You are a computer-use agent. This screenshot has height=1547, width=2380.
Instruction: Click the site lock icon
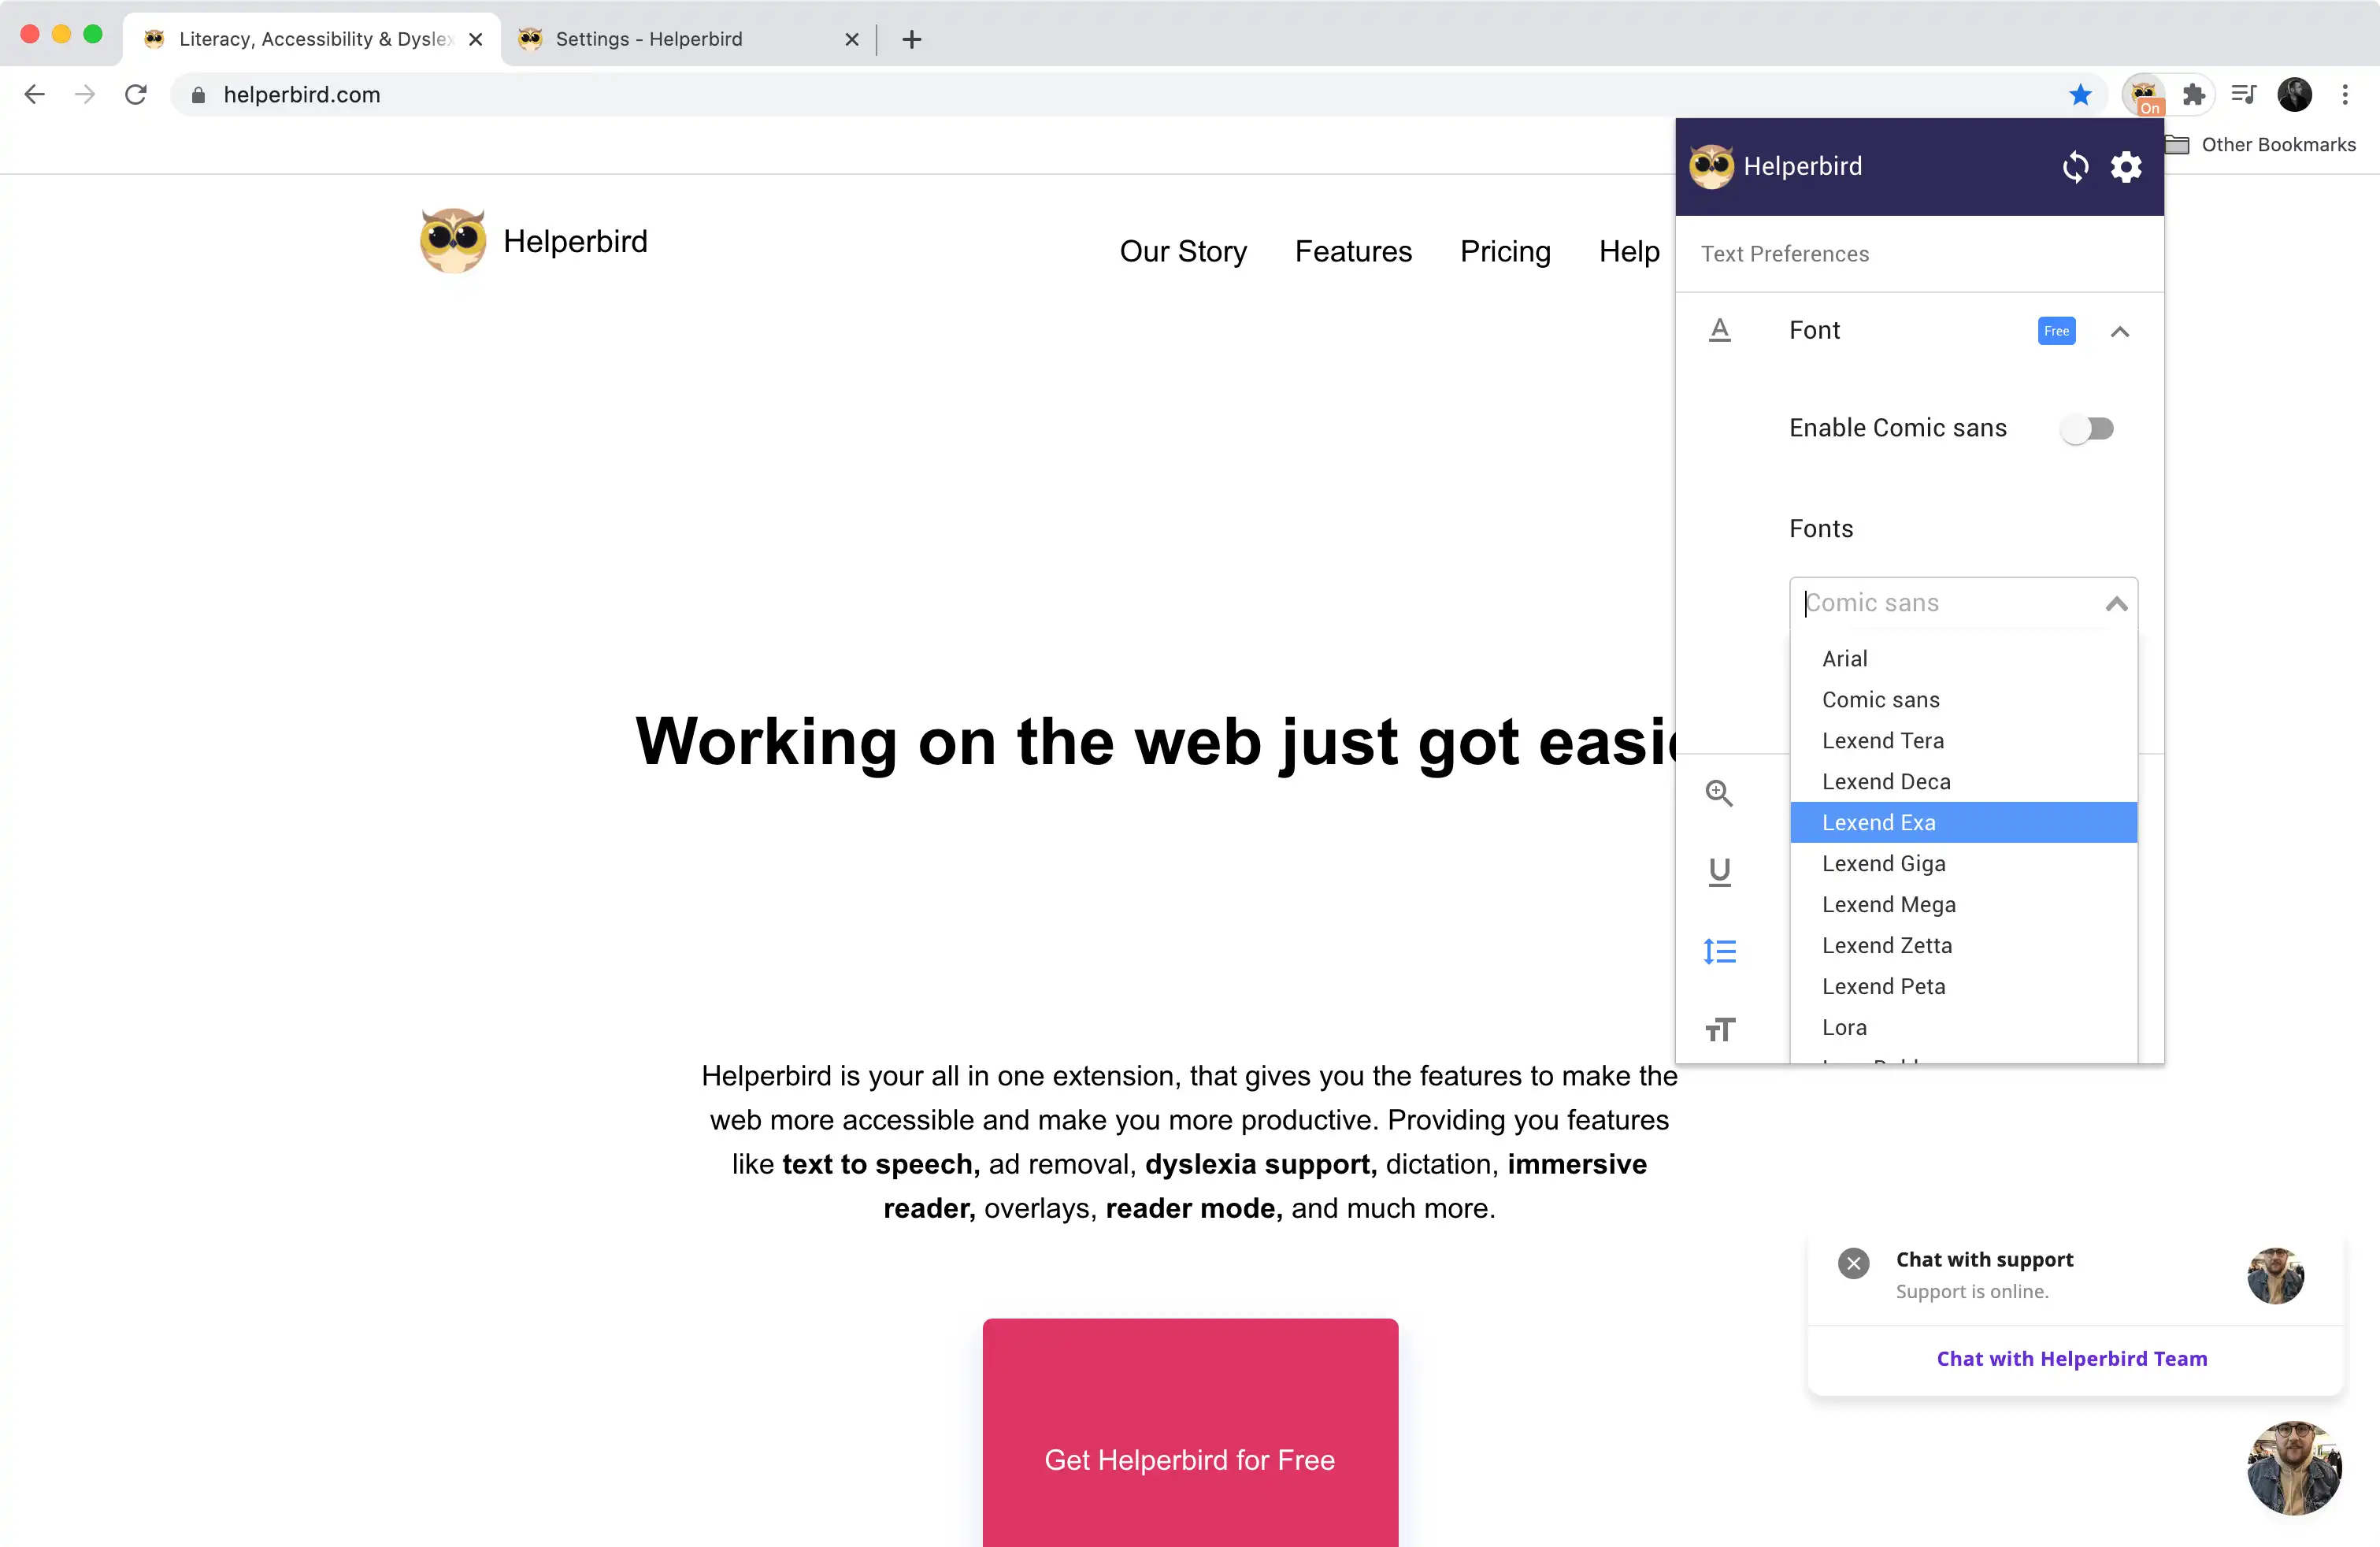198,95
